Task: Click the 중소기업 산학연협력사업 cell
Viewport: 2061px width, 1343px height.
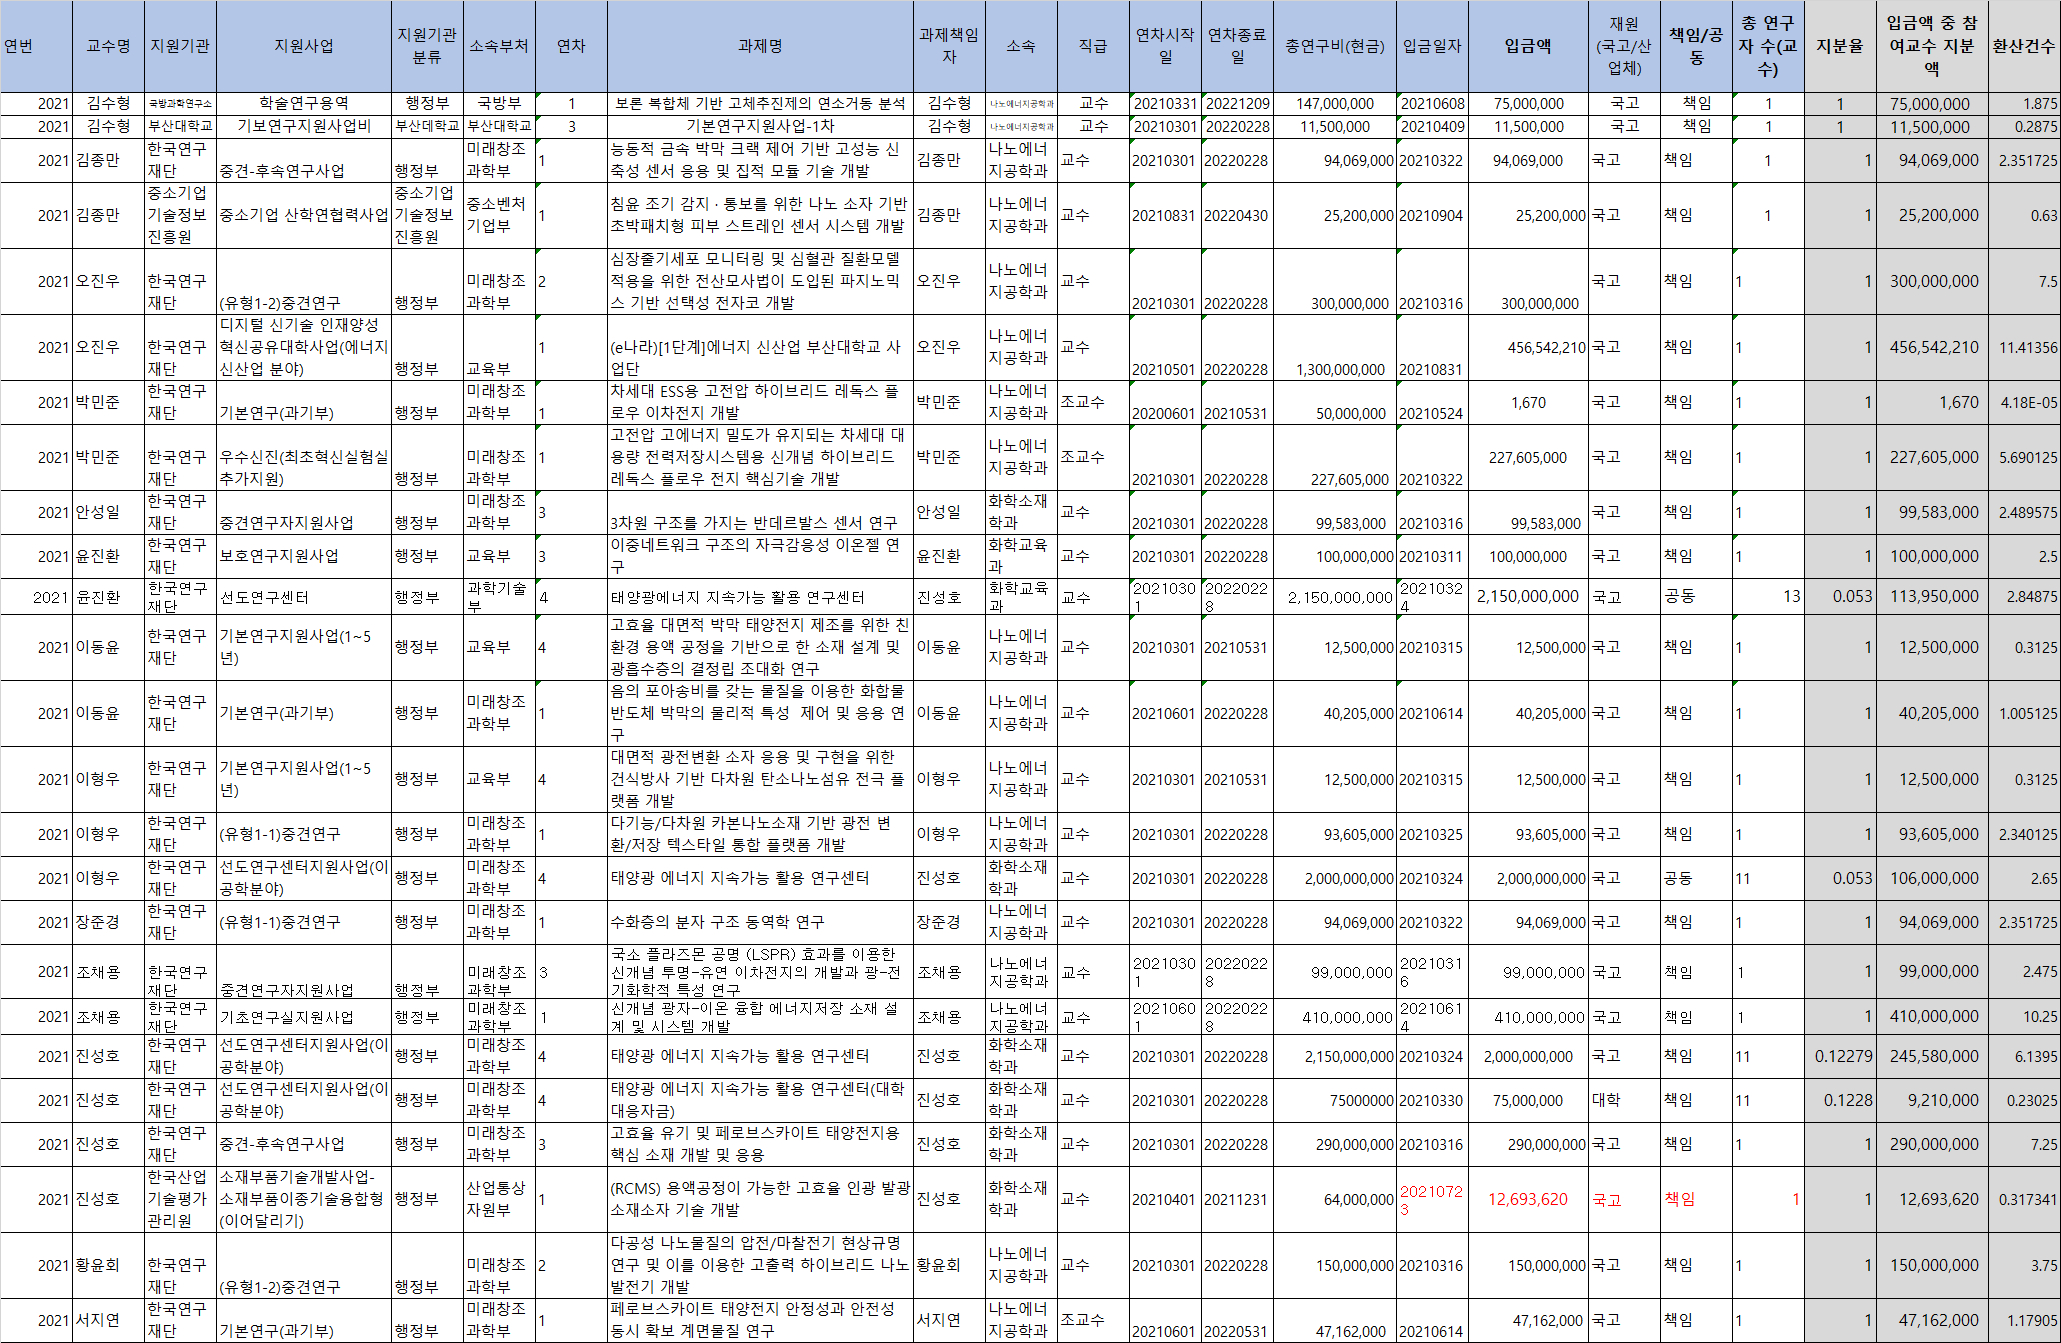Action: [x=304, y=215]
